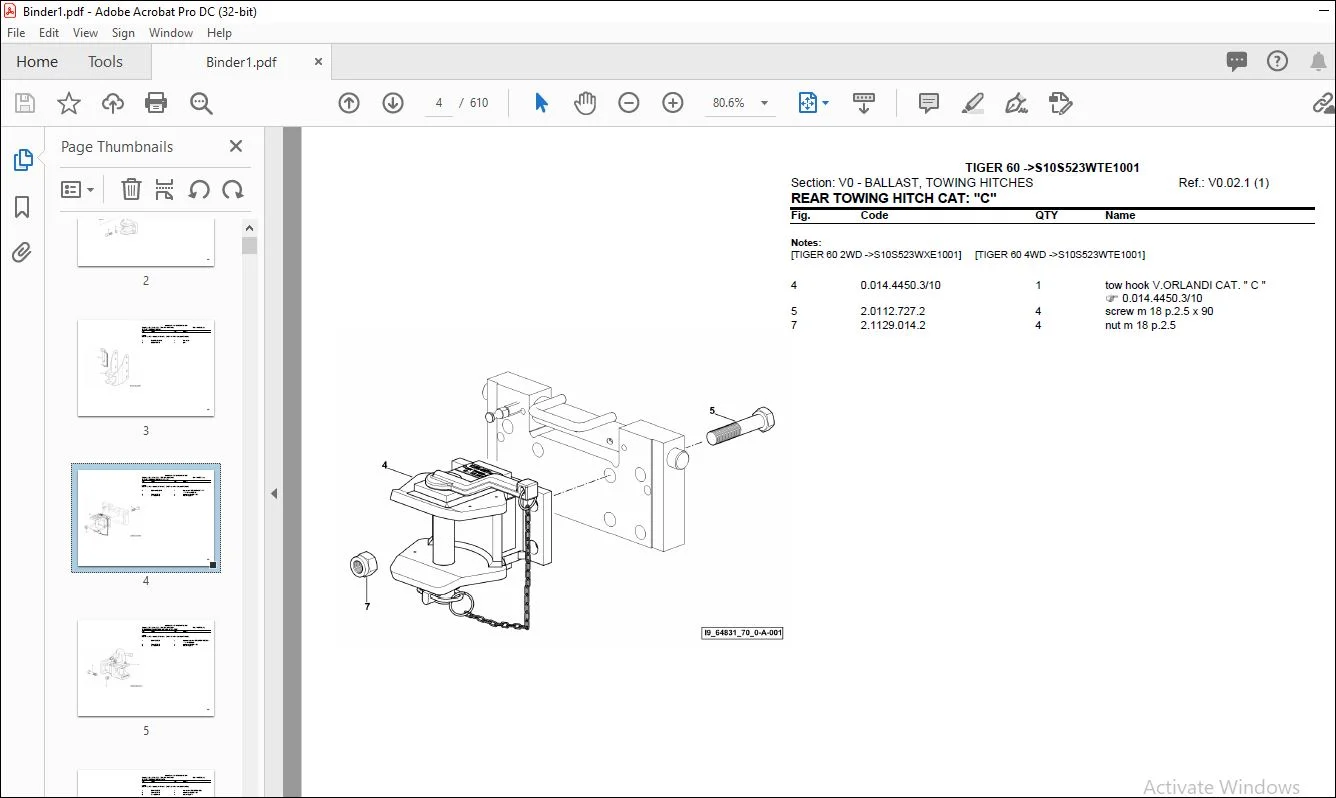The height and width of the screenshot is (798, 1336).
Task: Click the Stamp tool icon
Action: point(1061,103)
